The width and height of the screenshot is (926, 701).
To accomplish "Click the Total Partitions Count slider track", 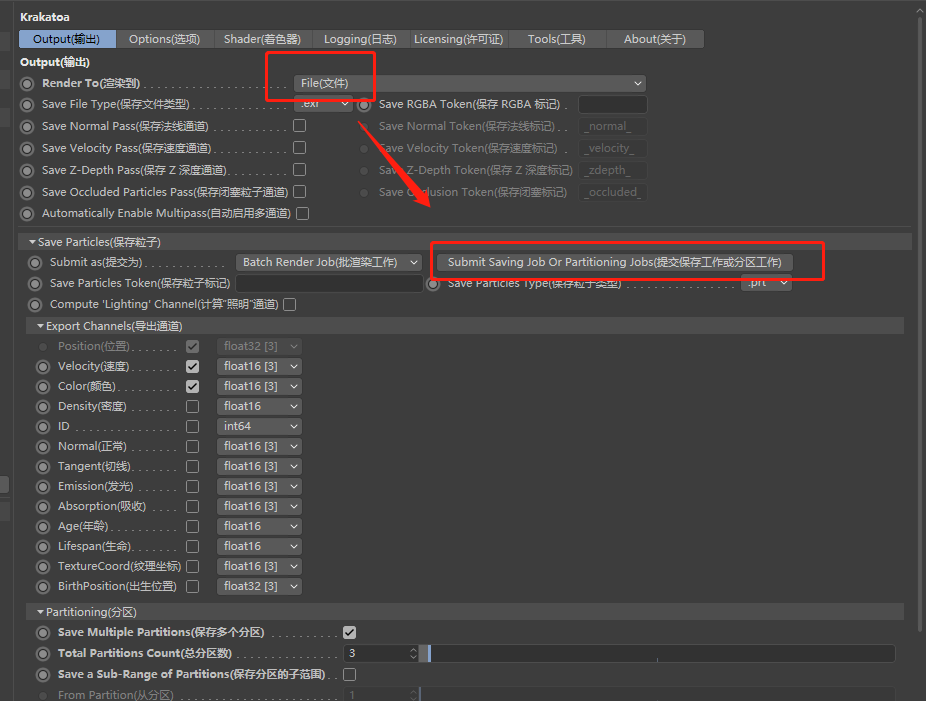I will point(657,654).
